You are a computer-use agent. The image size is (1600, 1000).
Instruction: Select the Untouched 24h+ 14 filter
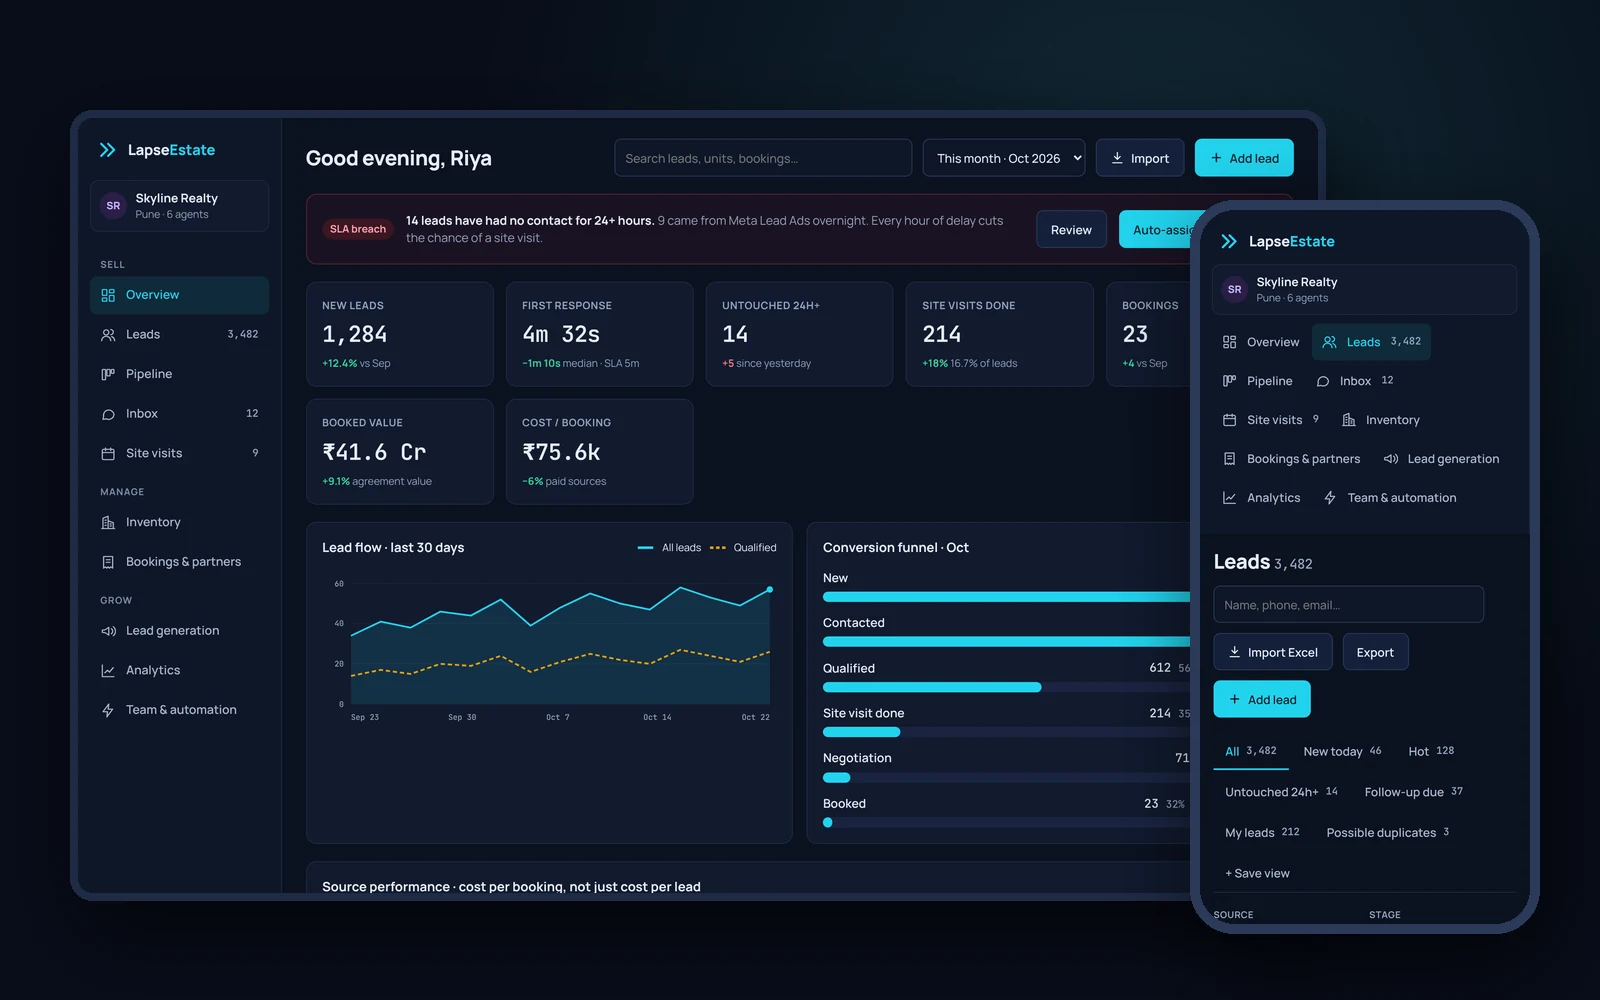tap(1281, 792)
